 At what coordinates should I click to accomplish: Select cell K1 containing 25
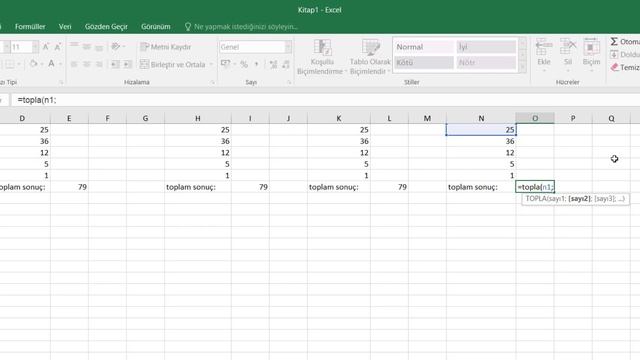tap(338, 130)
